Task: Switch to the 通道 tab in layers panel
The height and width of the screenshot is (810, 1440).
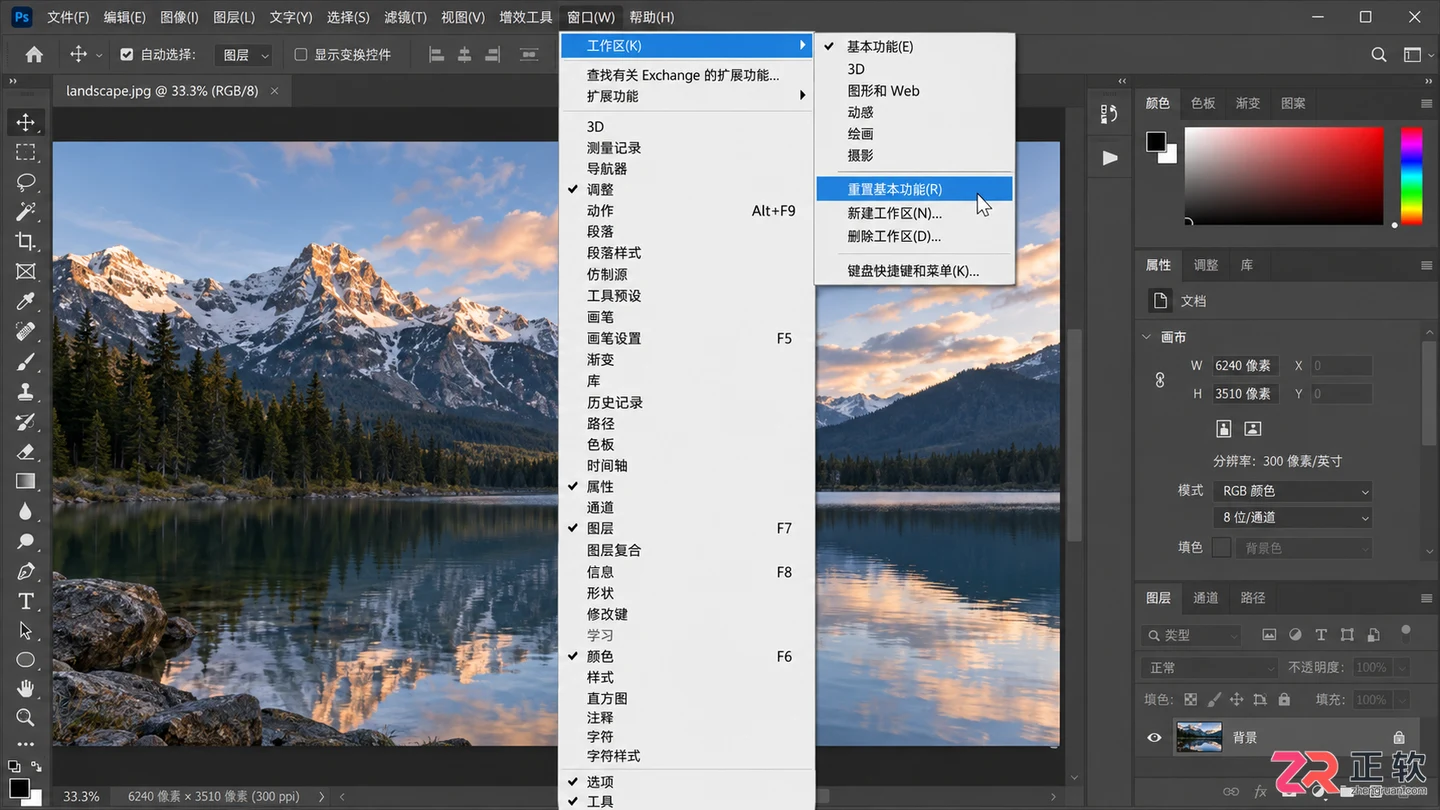Action: tap(1206, 598)
